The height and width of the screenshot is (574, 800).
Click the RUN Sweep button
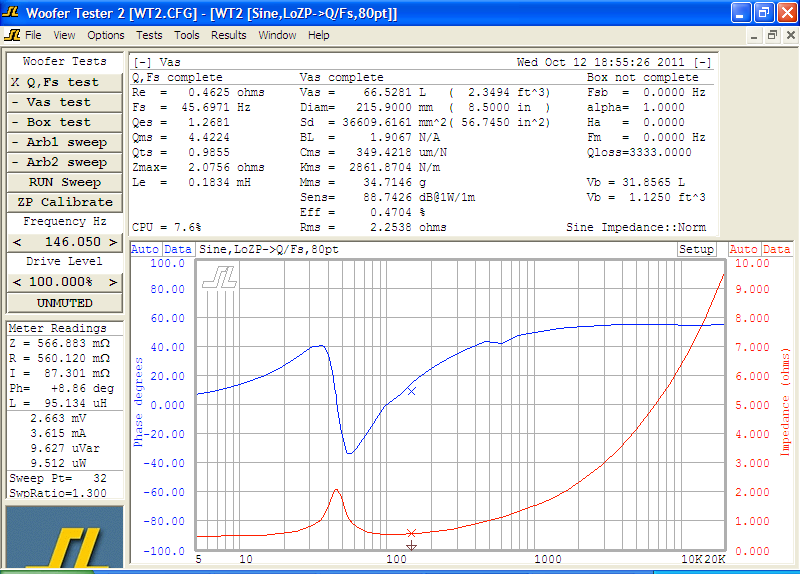pos(64,182)
